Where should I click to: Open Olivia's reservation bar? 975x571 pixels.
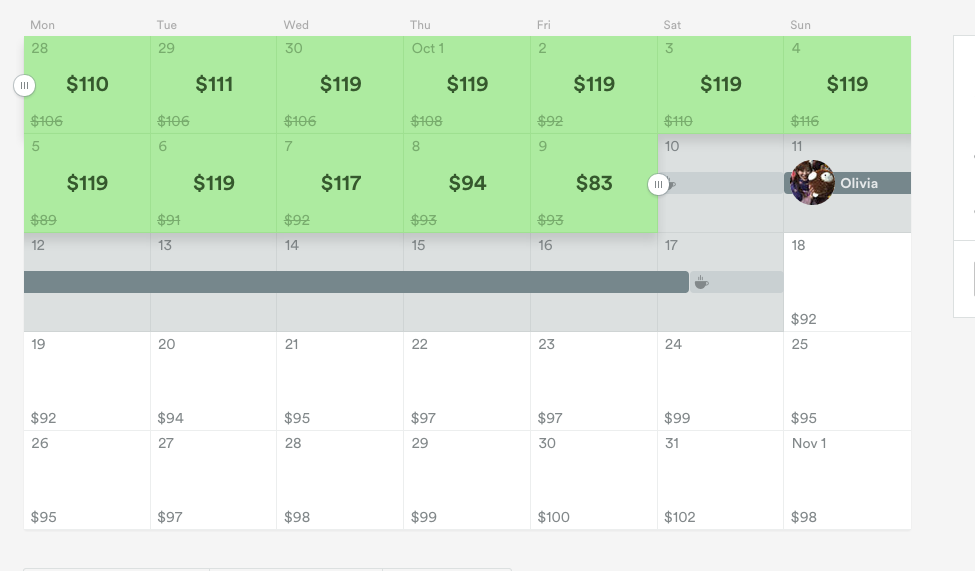pos(848,183)
